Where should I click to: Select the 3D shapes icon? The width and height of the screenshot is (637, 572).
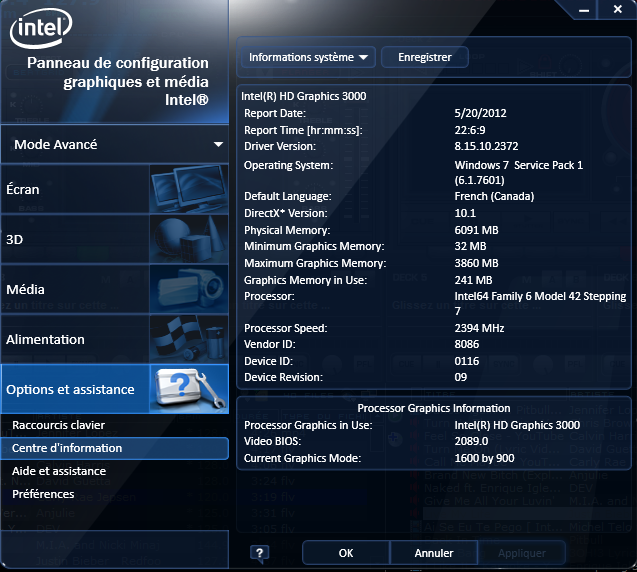click(189, 239)
